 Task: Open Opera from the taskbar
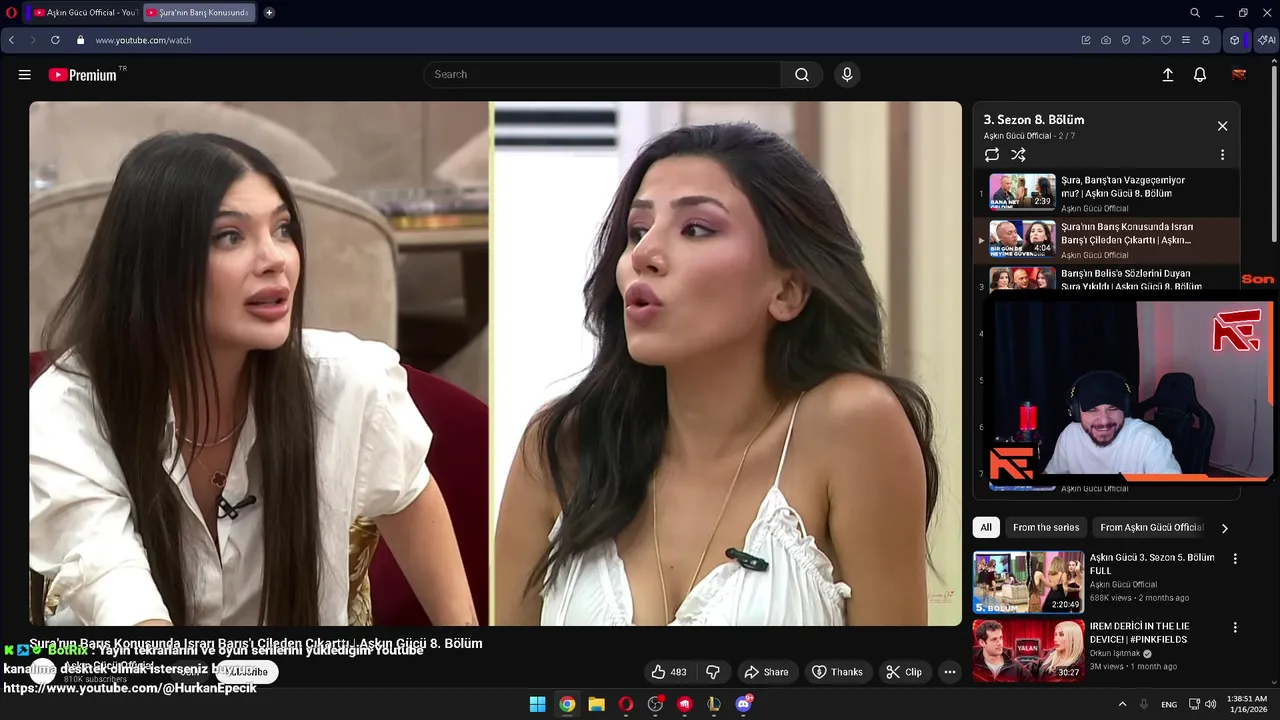pos(626,704)
